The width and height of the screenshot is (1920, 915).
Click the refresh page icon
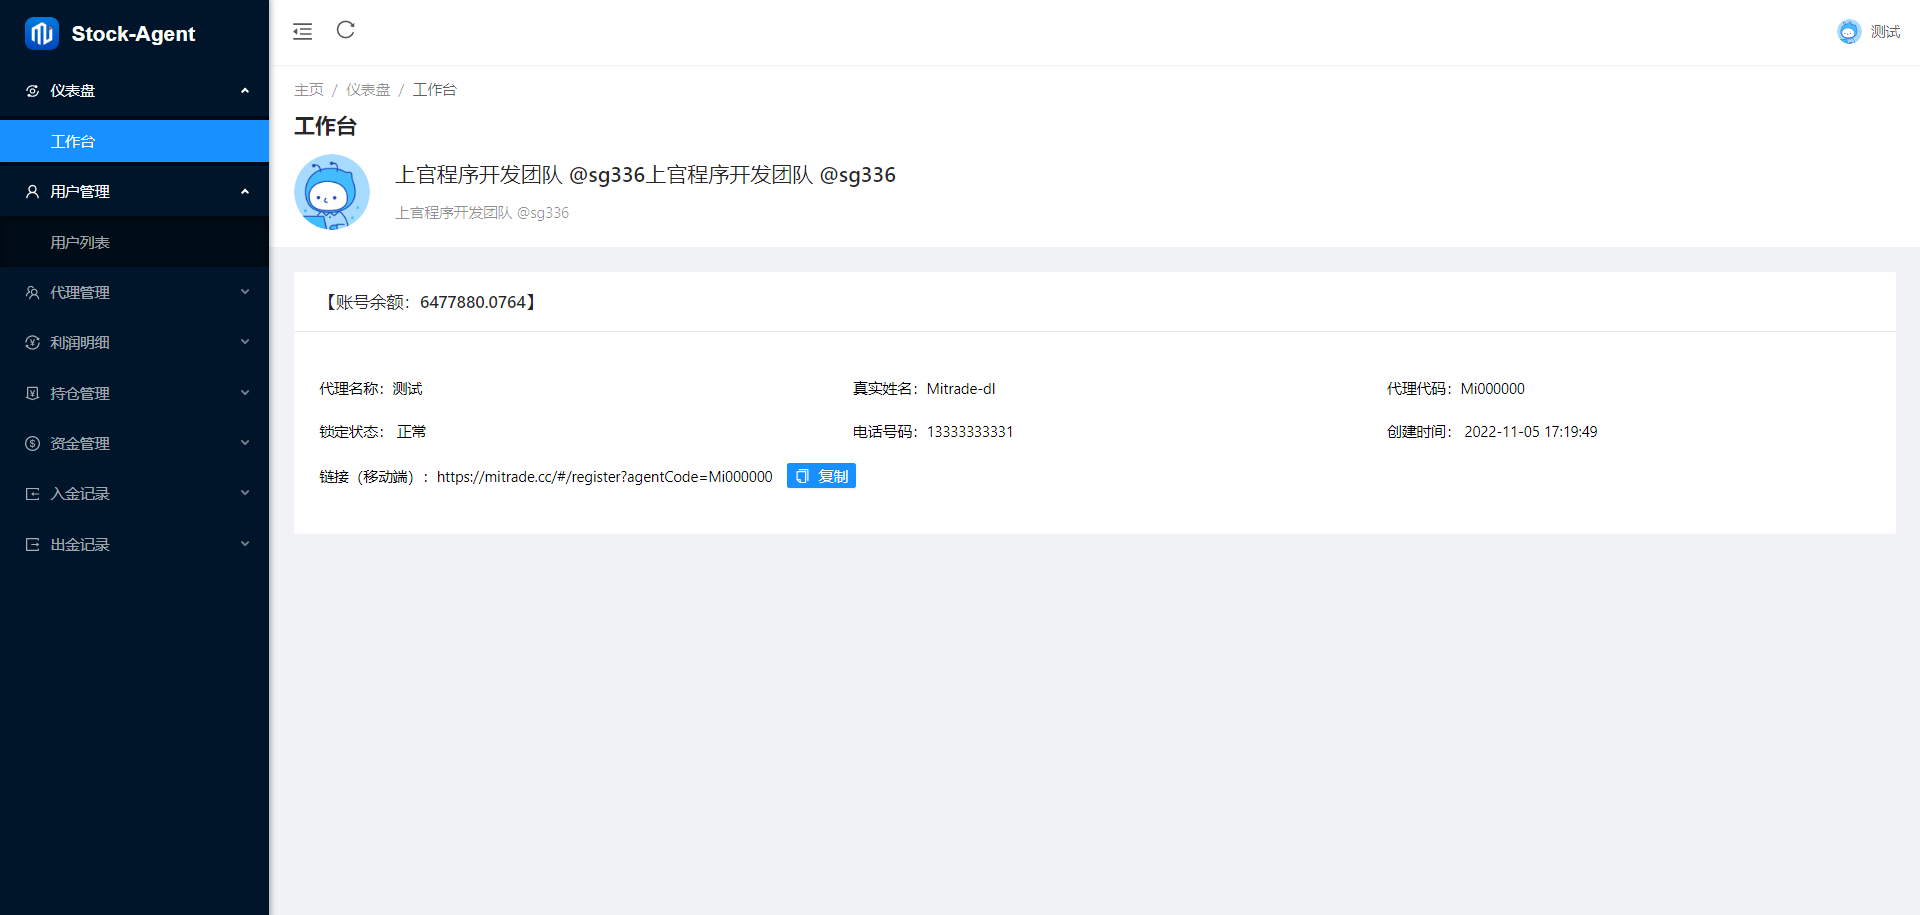point(346,30)
